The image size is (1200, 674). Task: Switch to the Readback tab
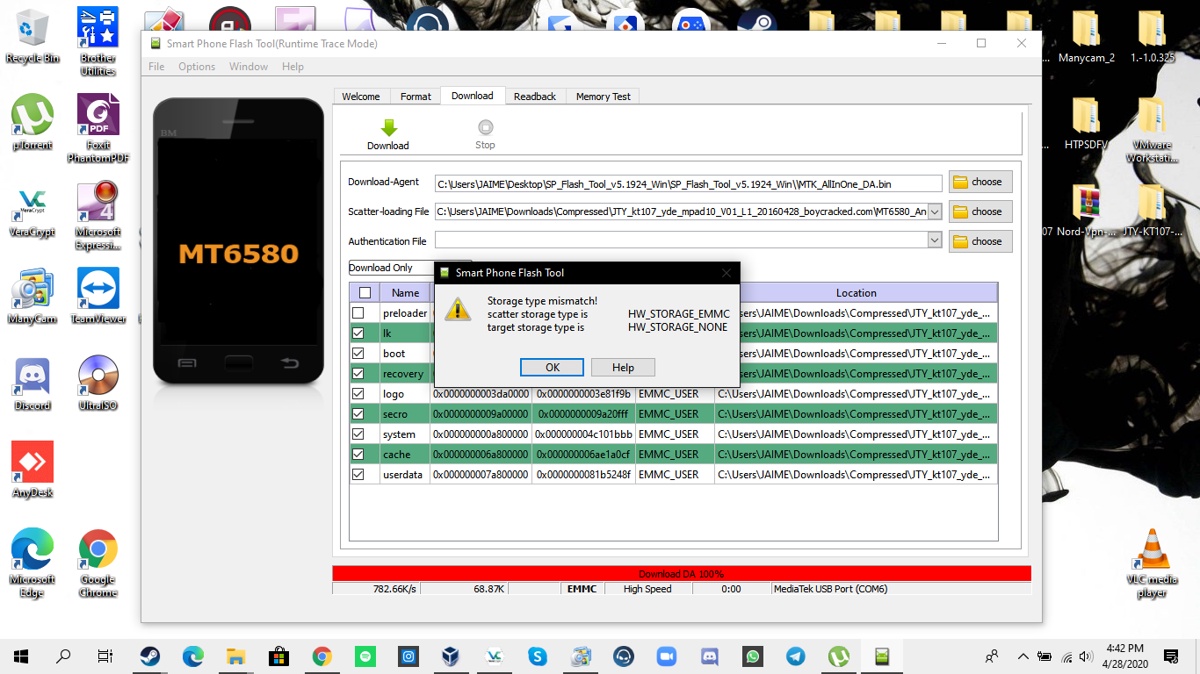click(535, 97)
